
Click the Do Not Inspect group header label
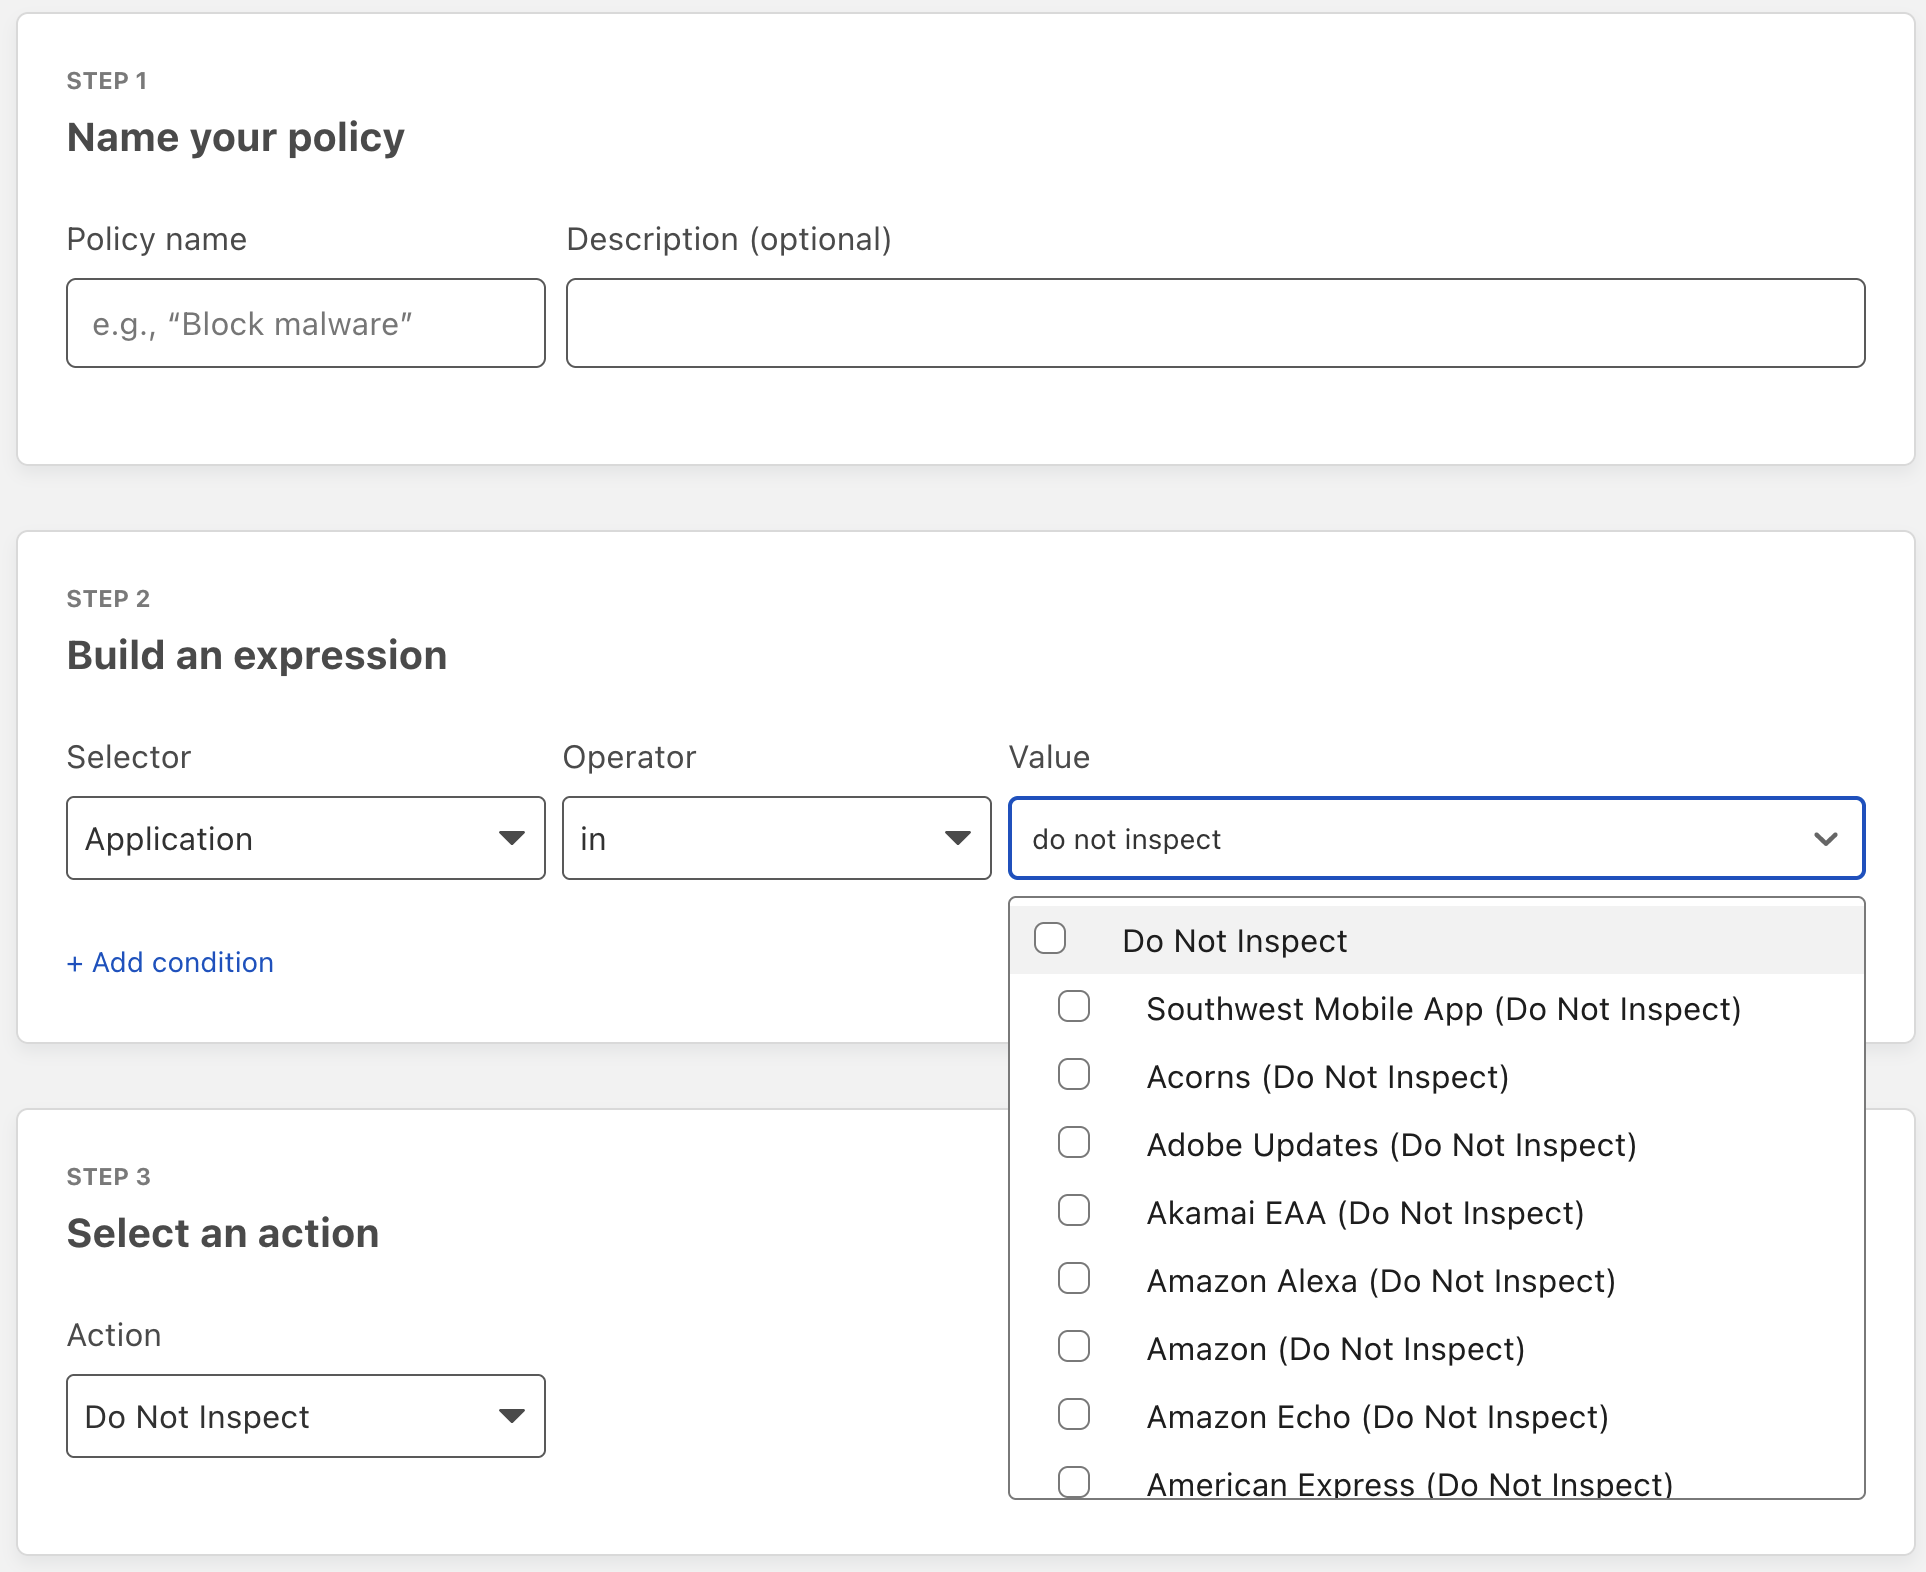coord(1235,941)
